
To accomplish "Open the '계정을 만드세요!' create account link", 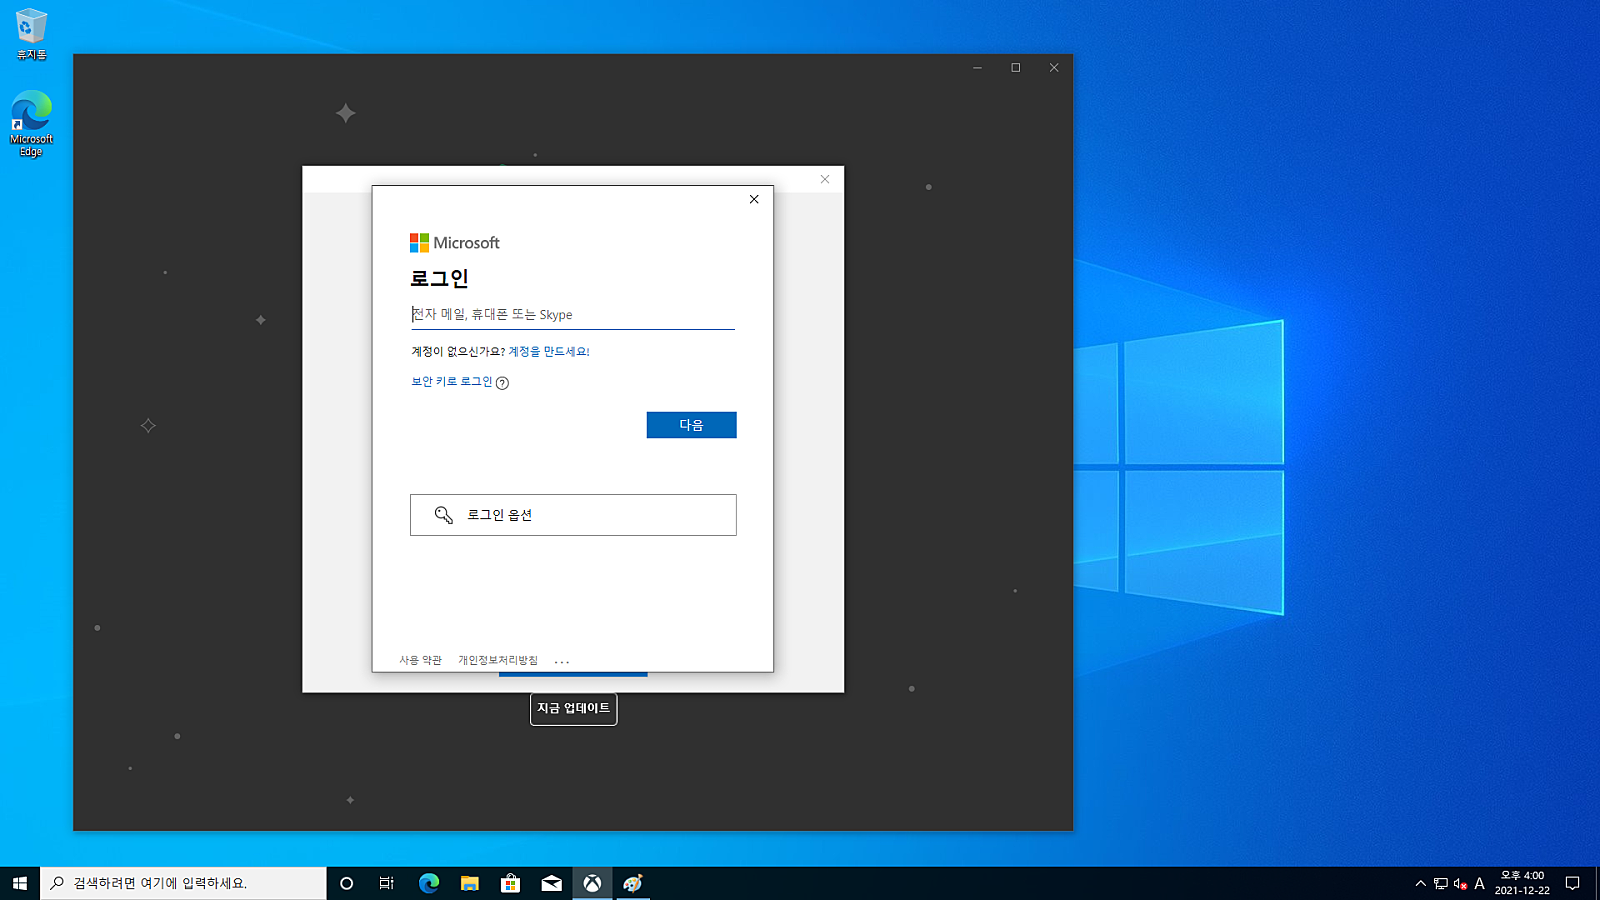I will pyautogui.click(x=549, y=352).
